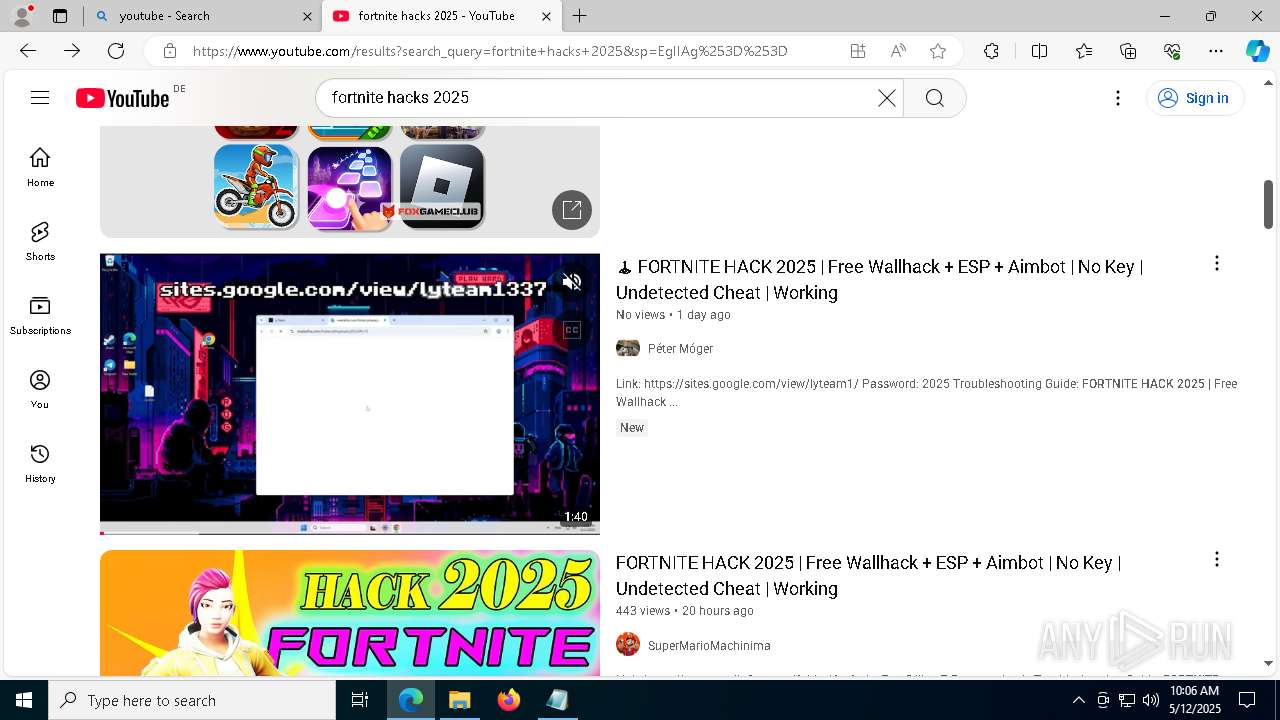Toggle Read aloud in address bar
This screenshot has width=1280, height=720.
pyautogui.click(x=898, y=51)
